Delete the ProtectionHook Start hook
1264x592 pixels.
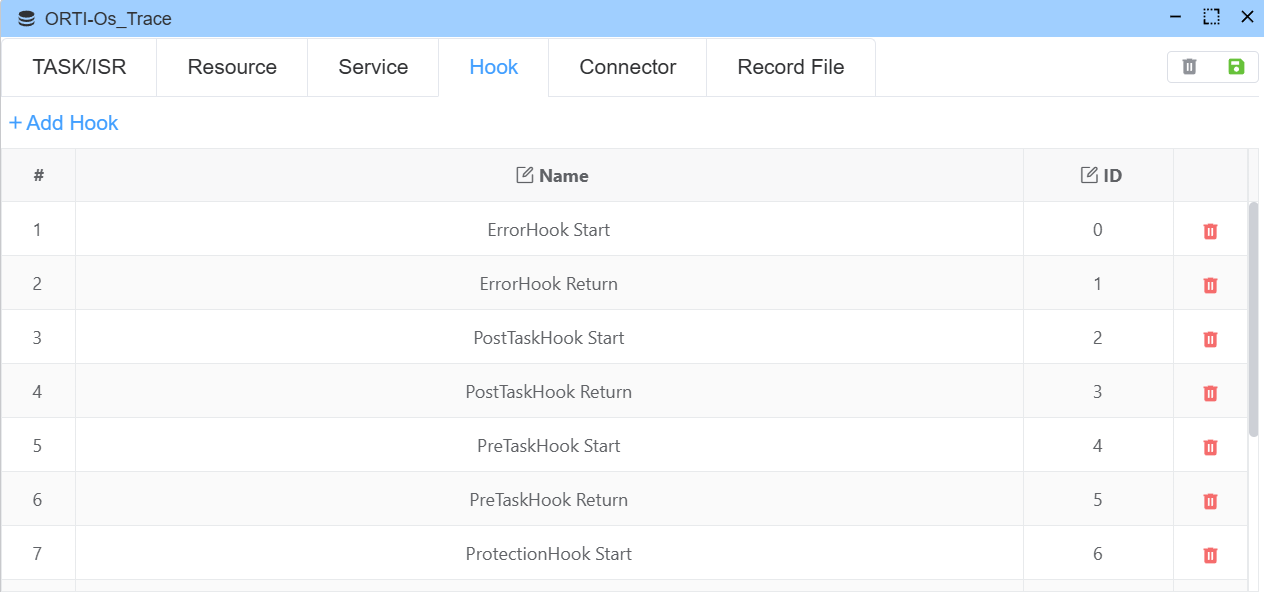pyautogui.click(x=1210, y=555)
